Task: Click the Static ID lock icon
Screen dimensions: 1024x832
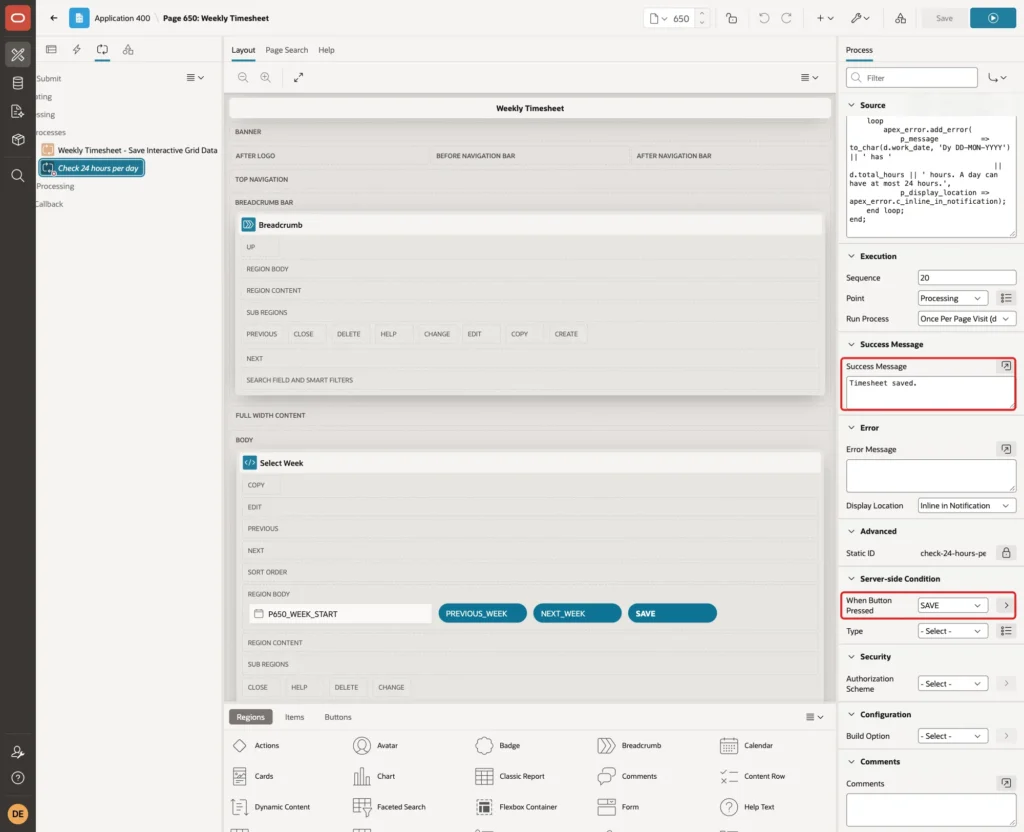Action: [x=1006, y=552]
